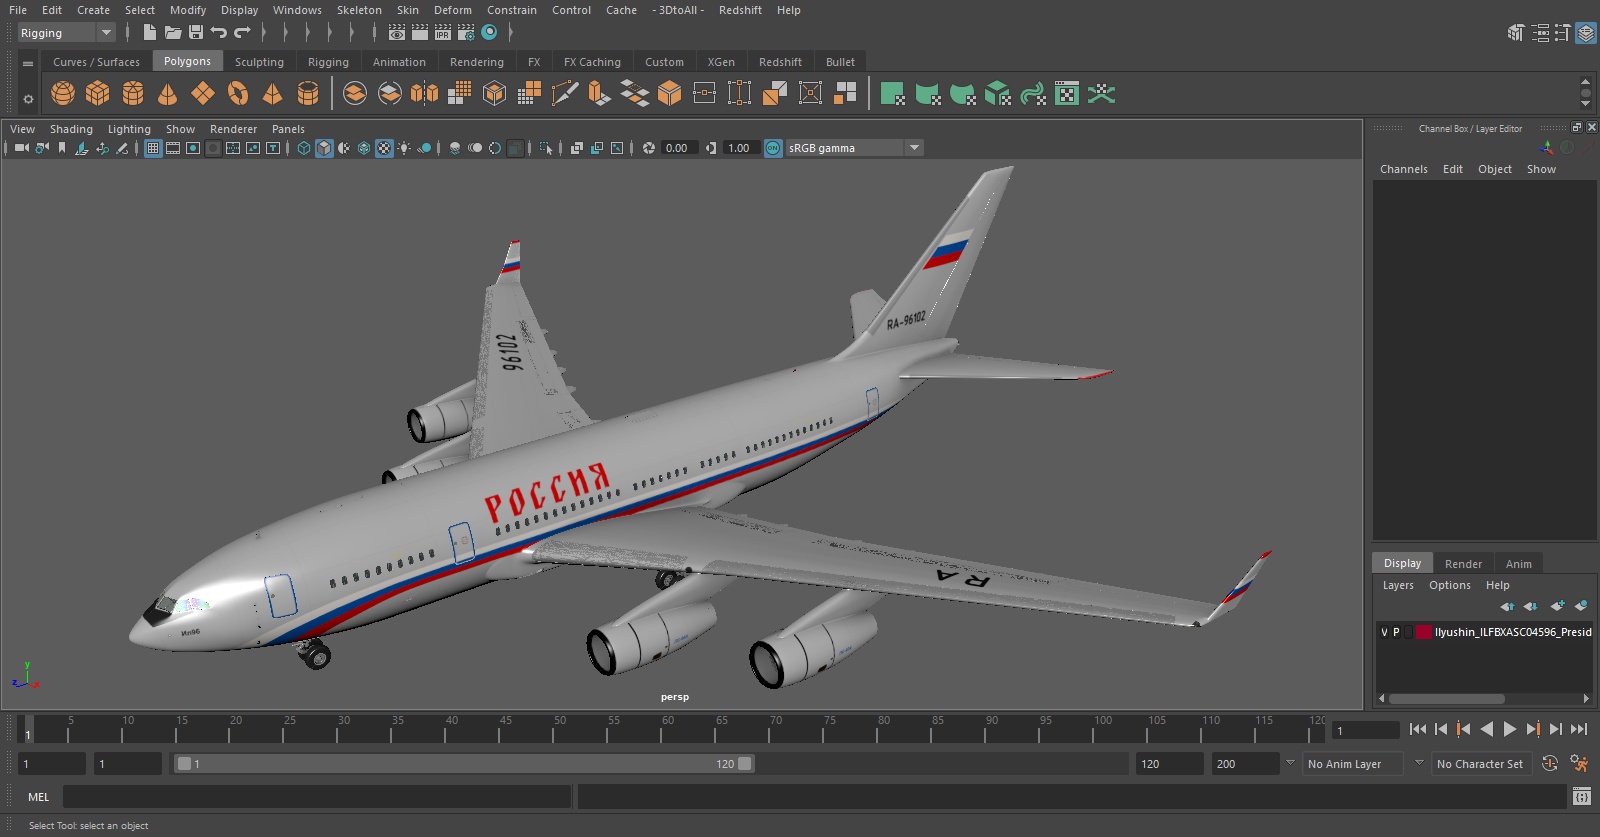Screen dimensions: 1600x837
Task: Click play forwards button
Action: coord(1510,729)
